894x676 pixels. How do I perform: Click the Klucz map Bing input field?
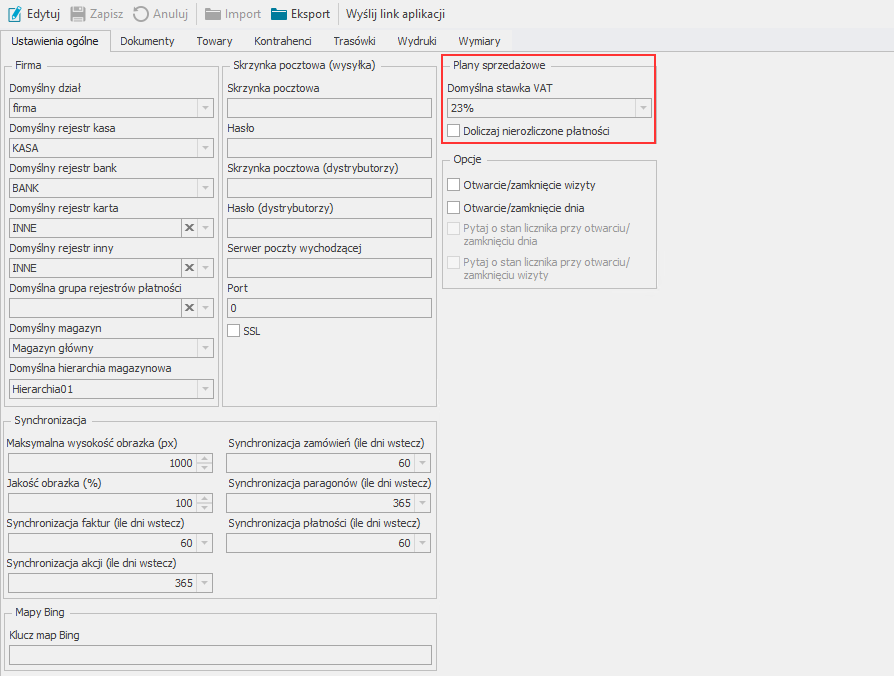220,655
